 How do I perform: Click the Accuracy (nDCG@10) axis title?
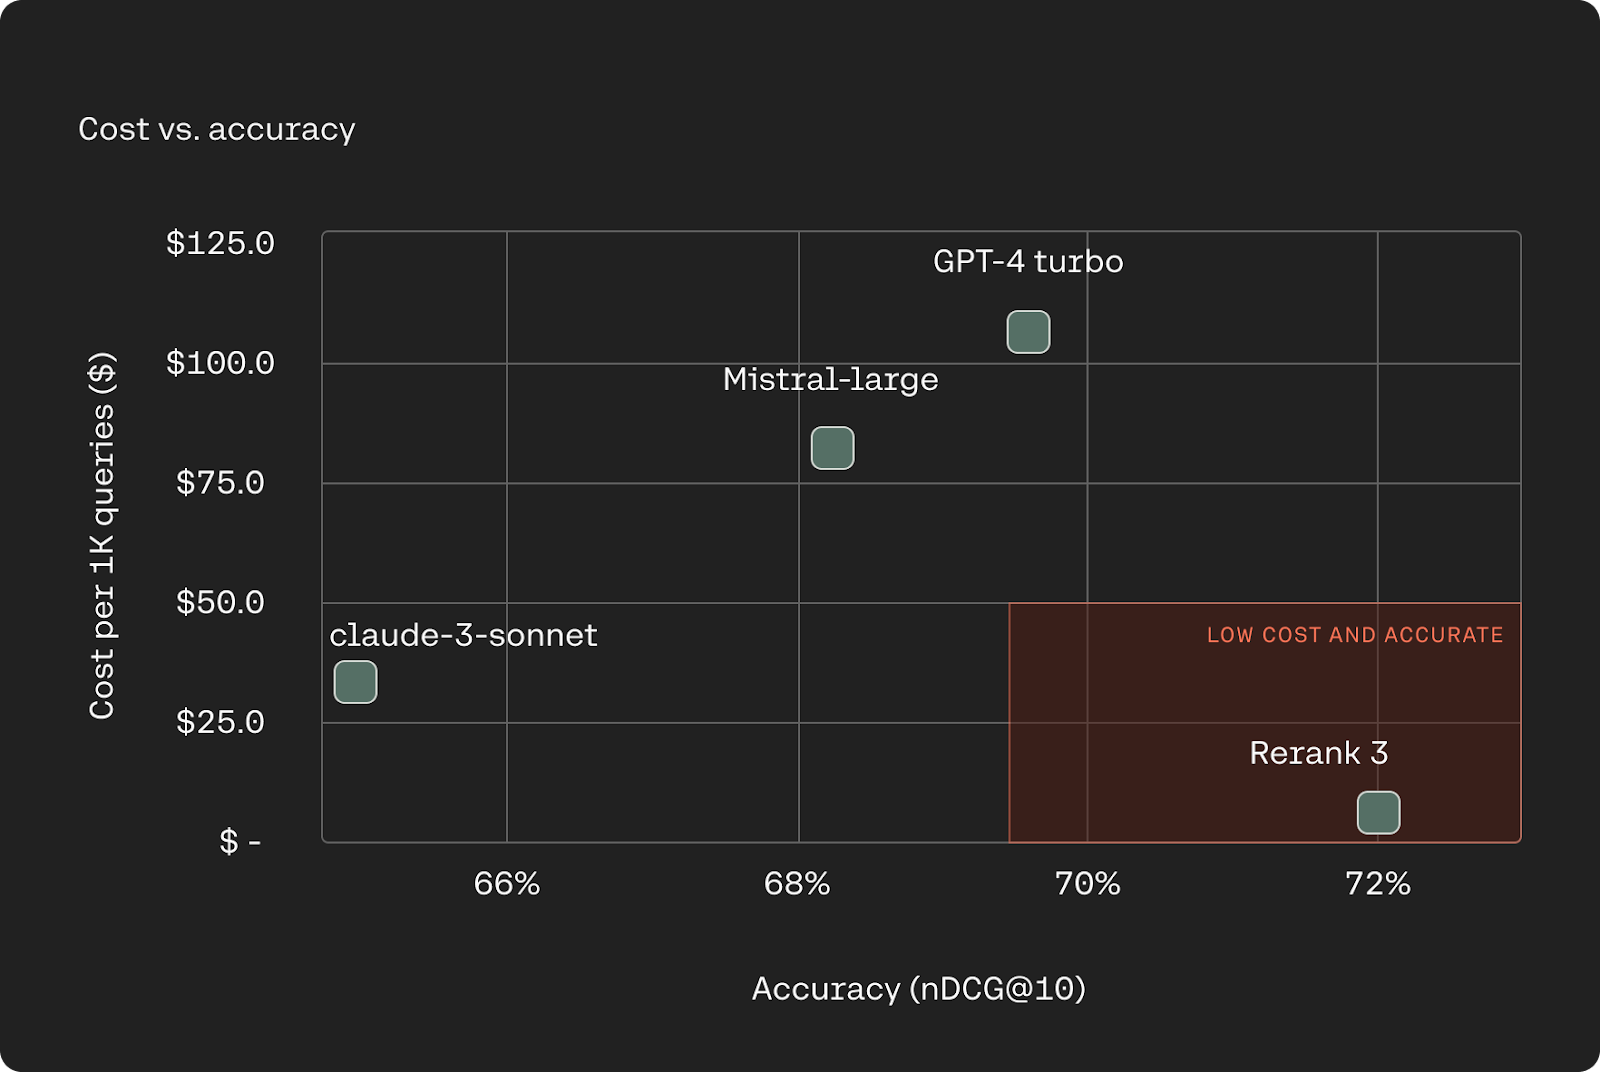pos(919,989)
